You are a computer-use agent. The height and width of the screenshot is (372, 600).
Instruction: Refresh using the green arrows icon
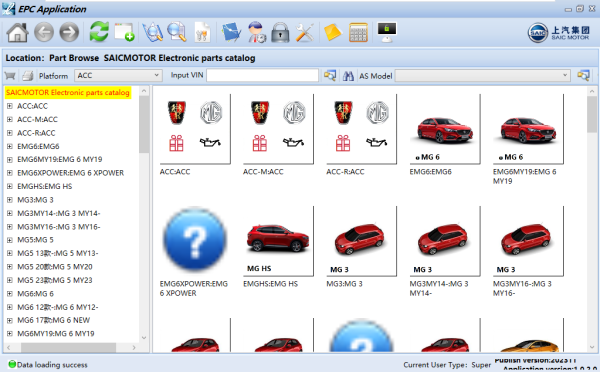click(x=99, y=32)
